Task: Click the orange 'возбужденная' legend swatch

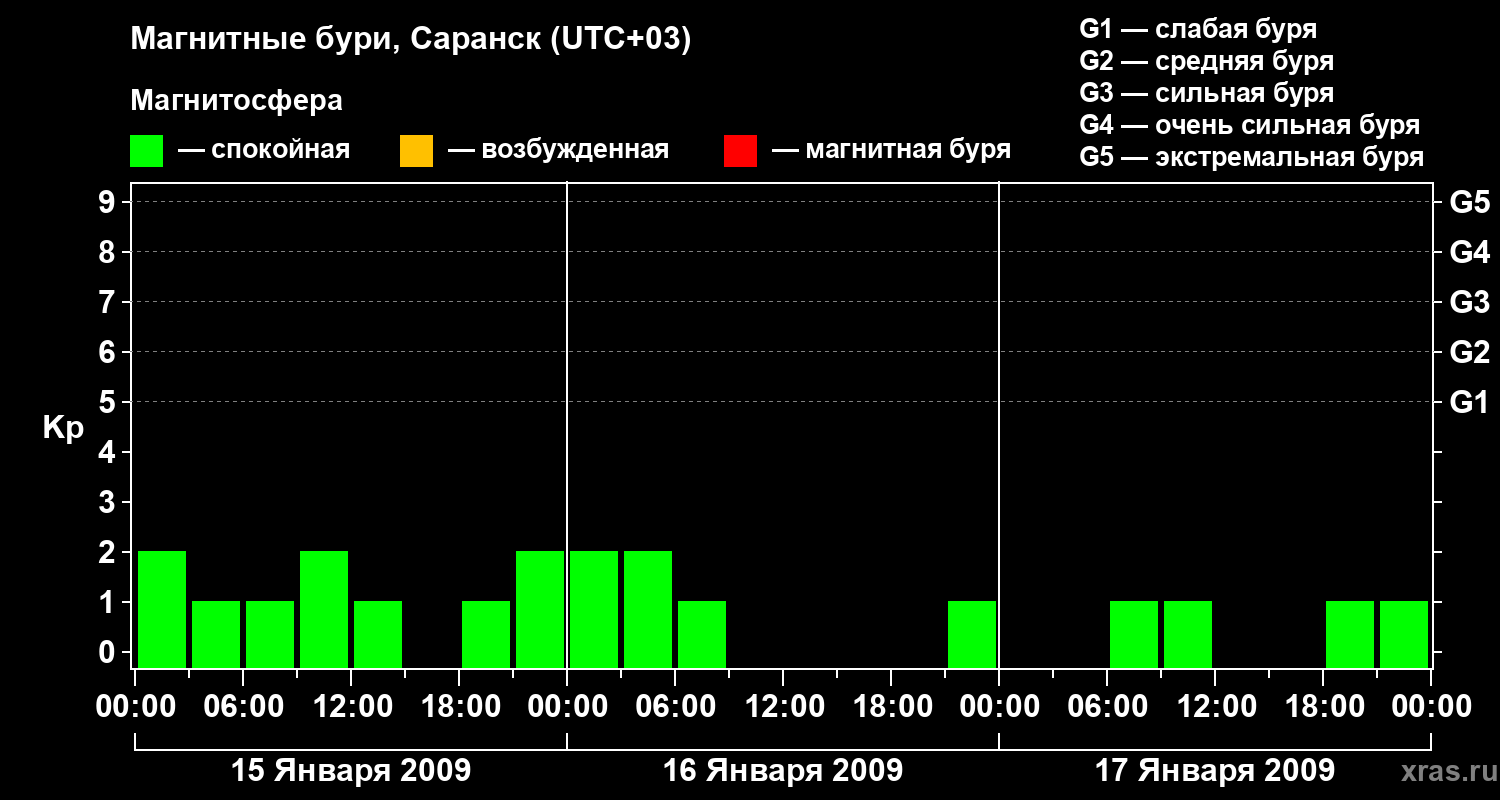Action: [416, 151]
